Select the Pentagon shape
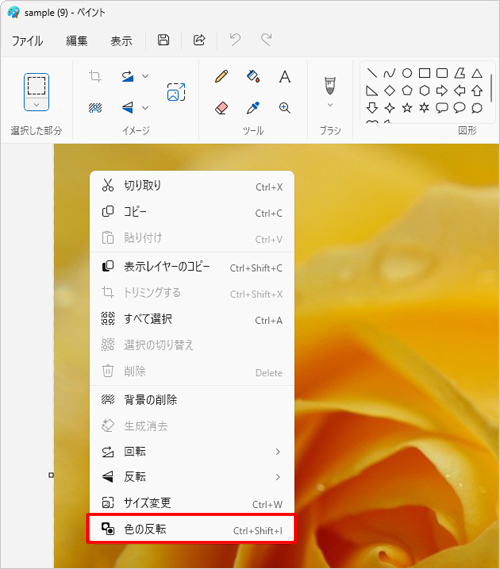500x569 pixels. click(x=407, y=91)
